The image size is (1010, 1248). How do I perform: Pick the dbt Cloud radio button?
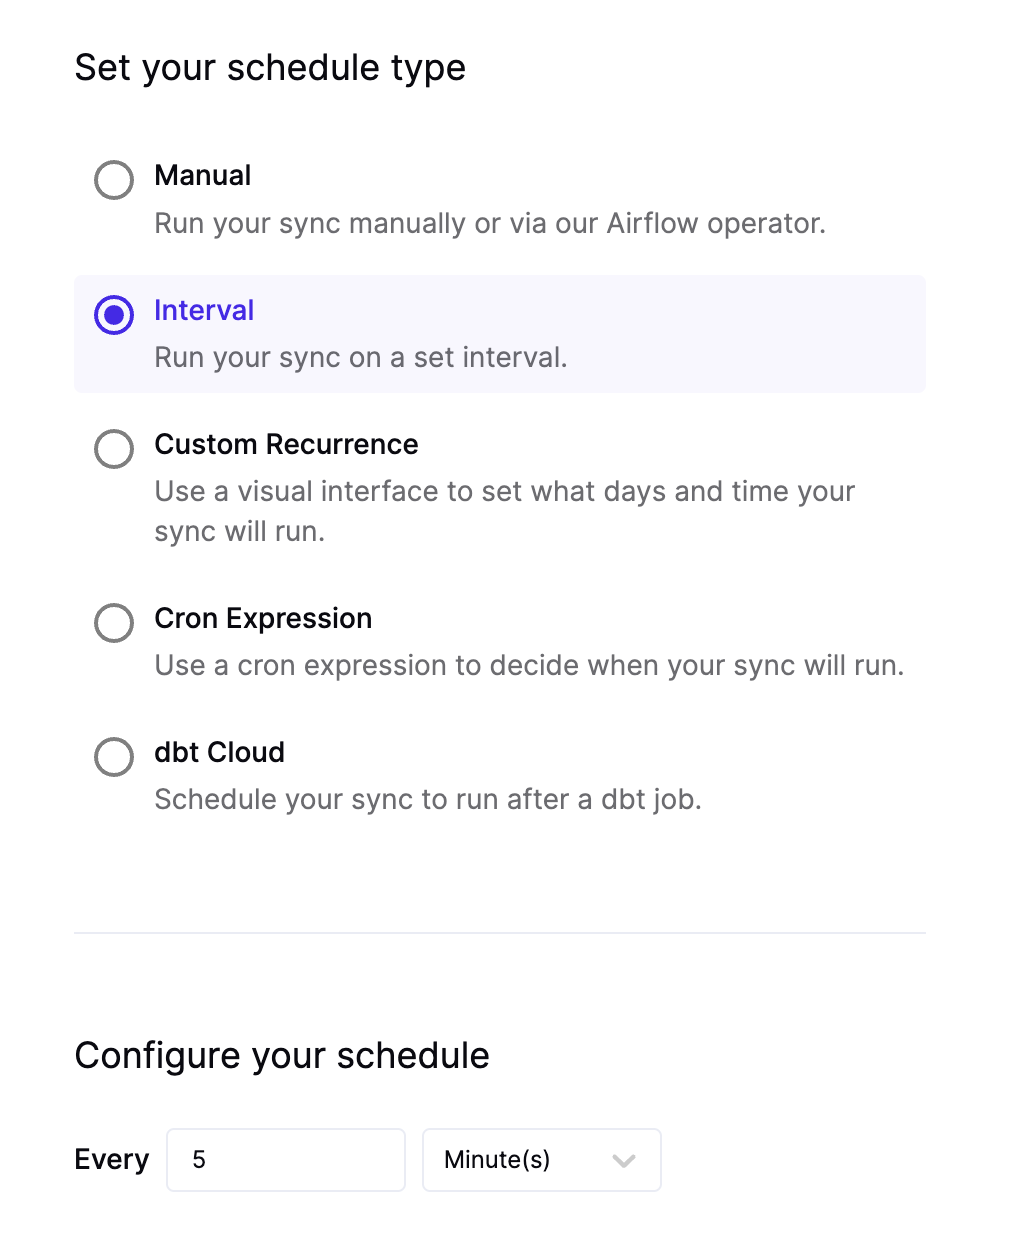point(114,757)
